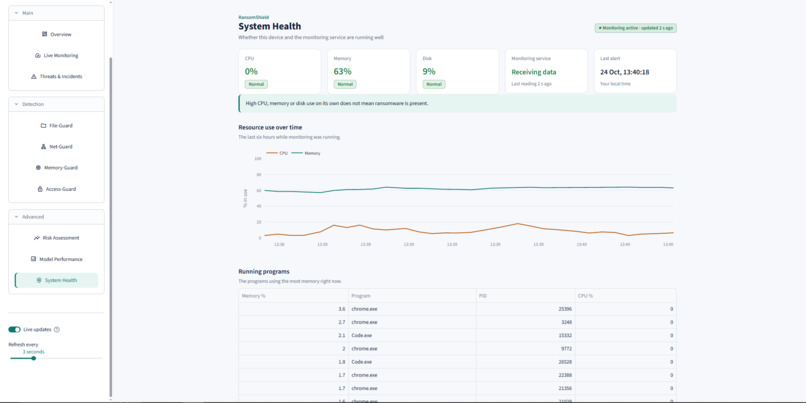The width and height of the screenshot is (806, 403).
Task: Click the Net-Guard network icon
Action: click(43, 147)
